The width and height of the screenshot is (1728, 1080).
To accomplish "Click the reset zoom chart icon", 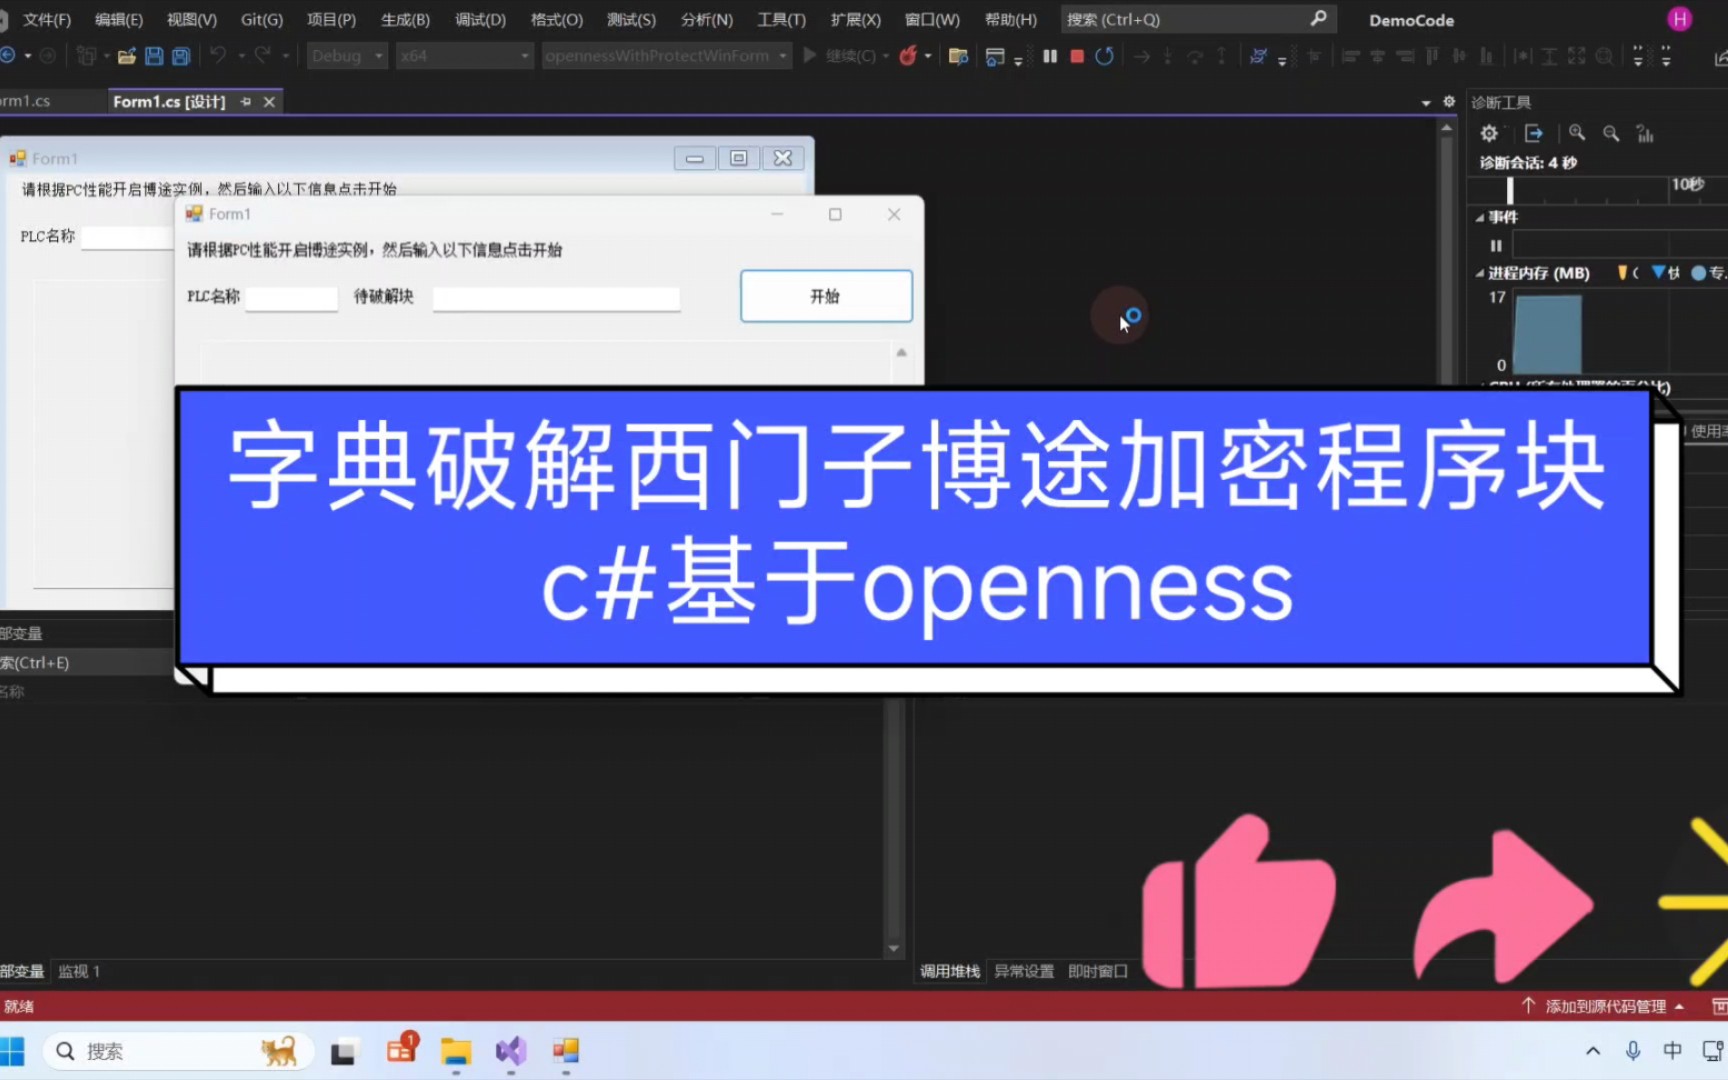I will click(x=1645, y=133).
